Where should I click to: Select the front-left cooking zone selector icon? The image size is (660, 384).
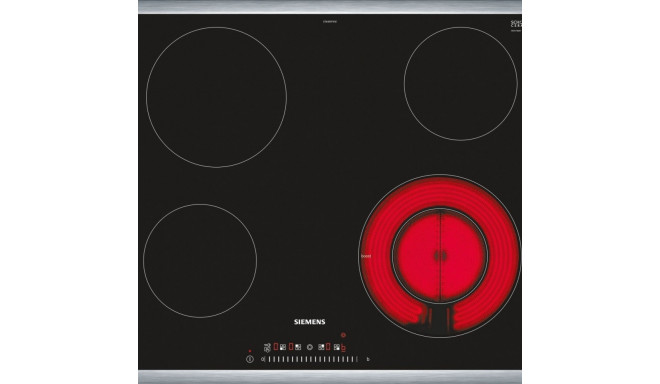click(x=283, y=347)
